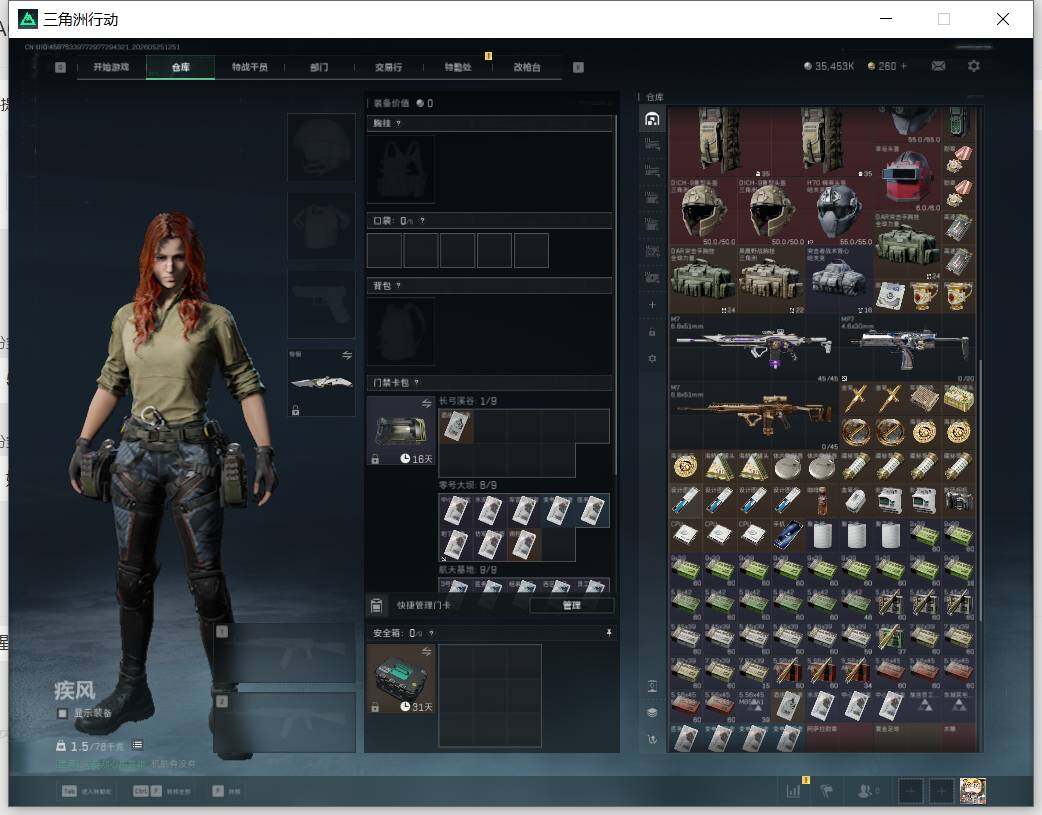The height and width of the screenshot is (815, 1042).
Task: Pin the 安全箱 panel with the pin icon
Action: click(x=608, y=633)
